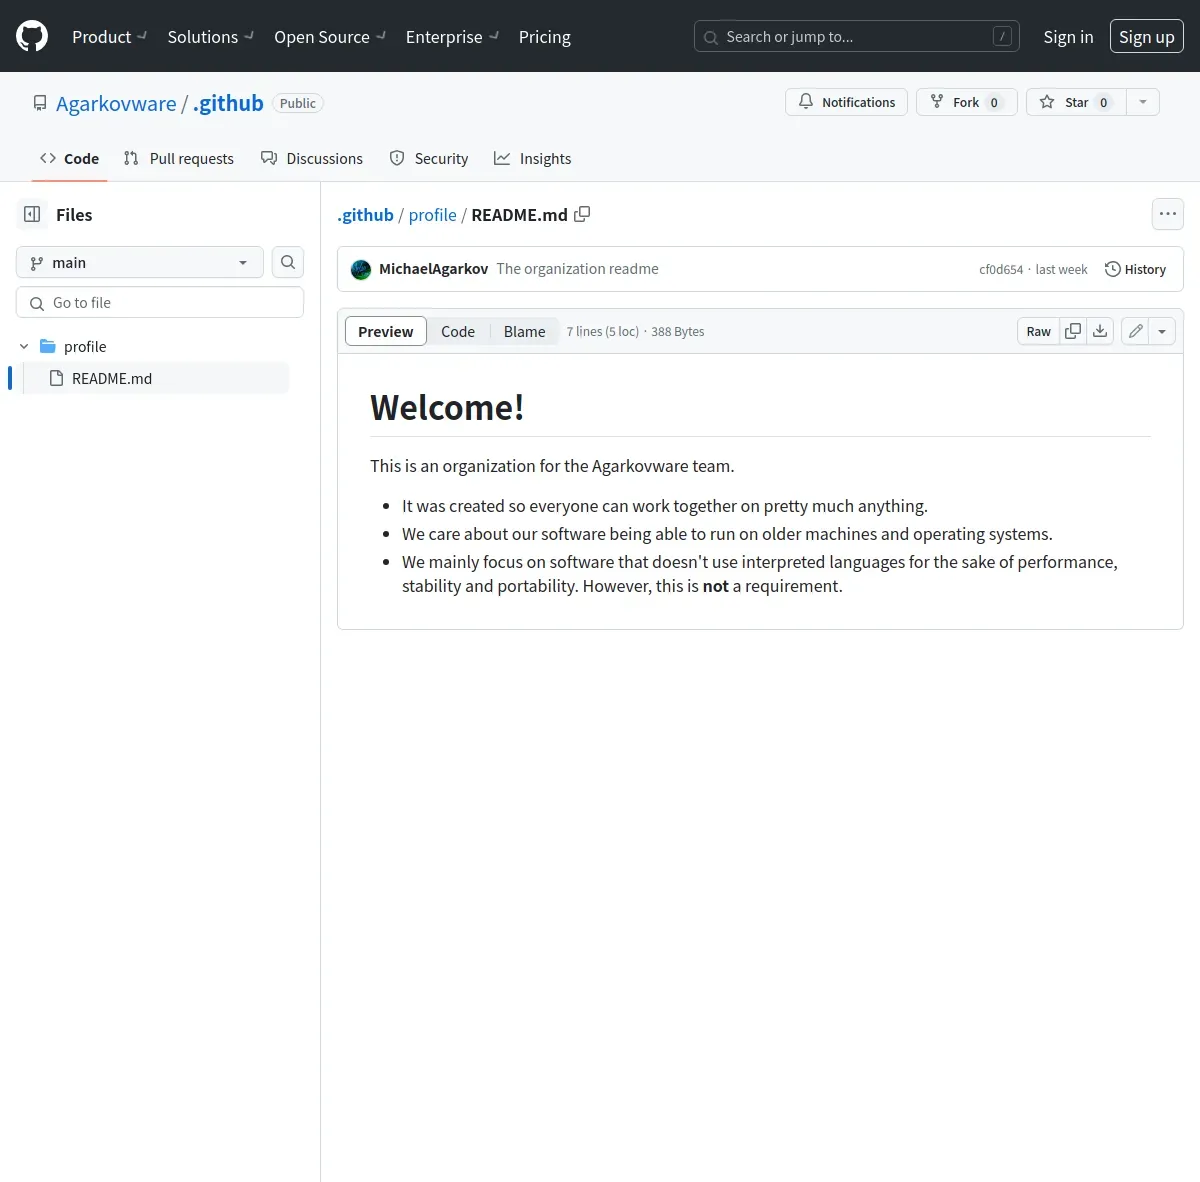Click the repository icon beside Agarkovware

point(40,103)
